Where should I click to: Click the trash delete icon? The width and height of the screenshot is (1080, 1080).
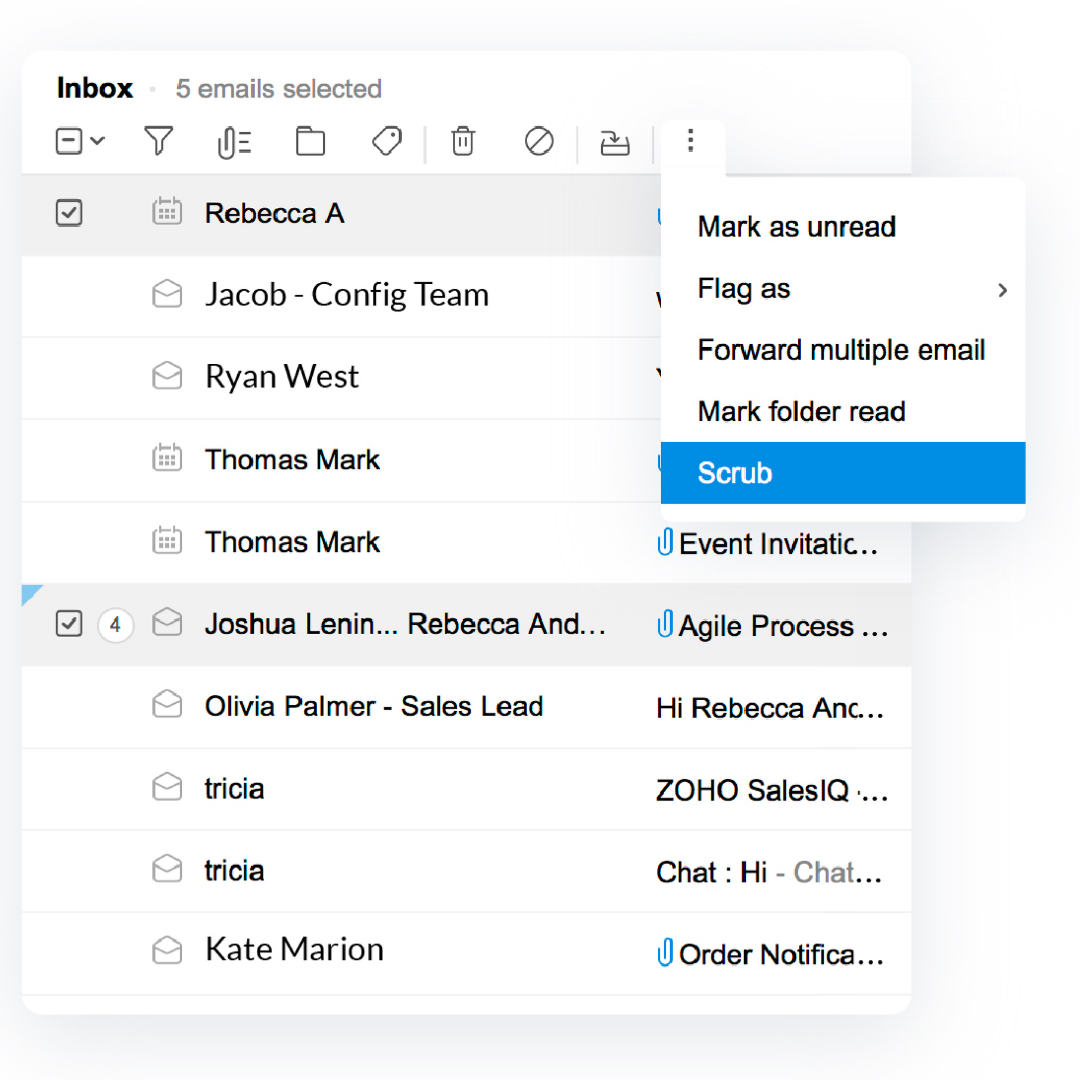(x=463, y=141)
